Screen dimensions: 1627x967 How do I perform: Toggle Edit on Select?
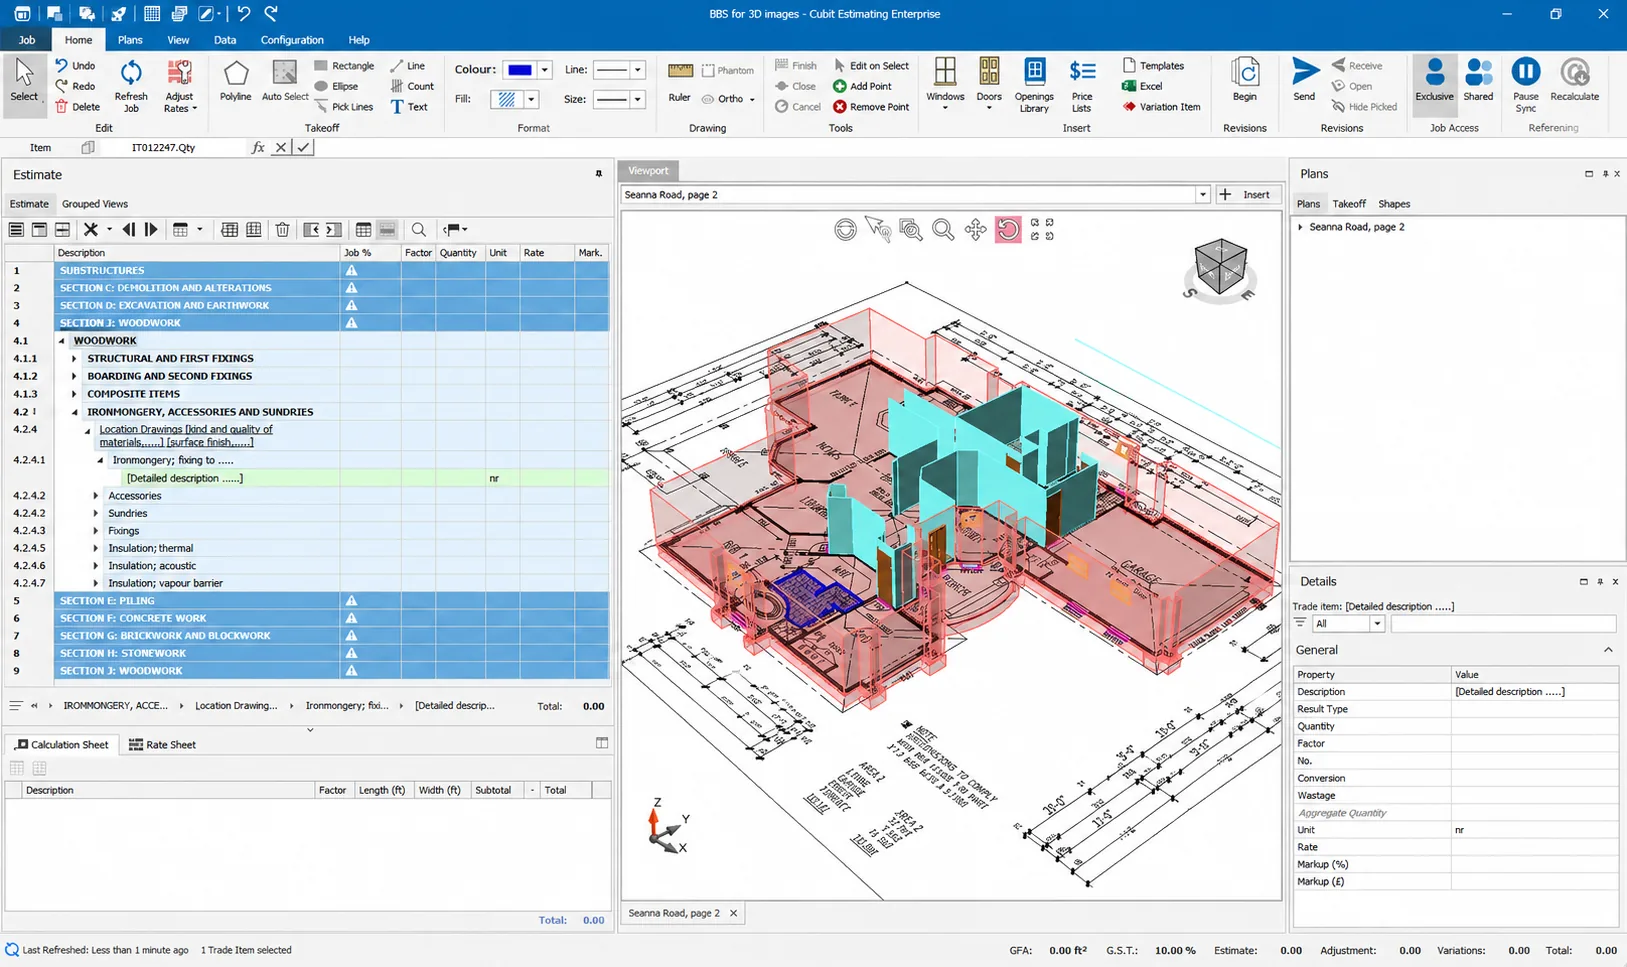click(871, 66)
